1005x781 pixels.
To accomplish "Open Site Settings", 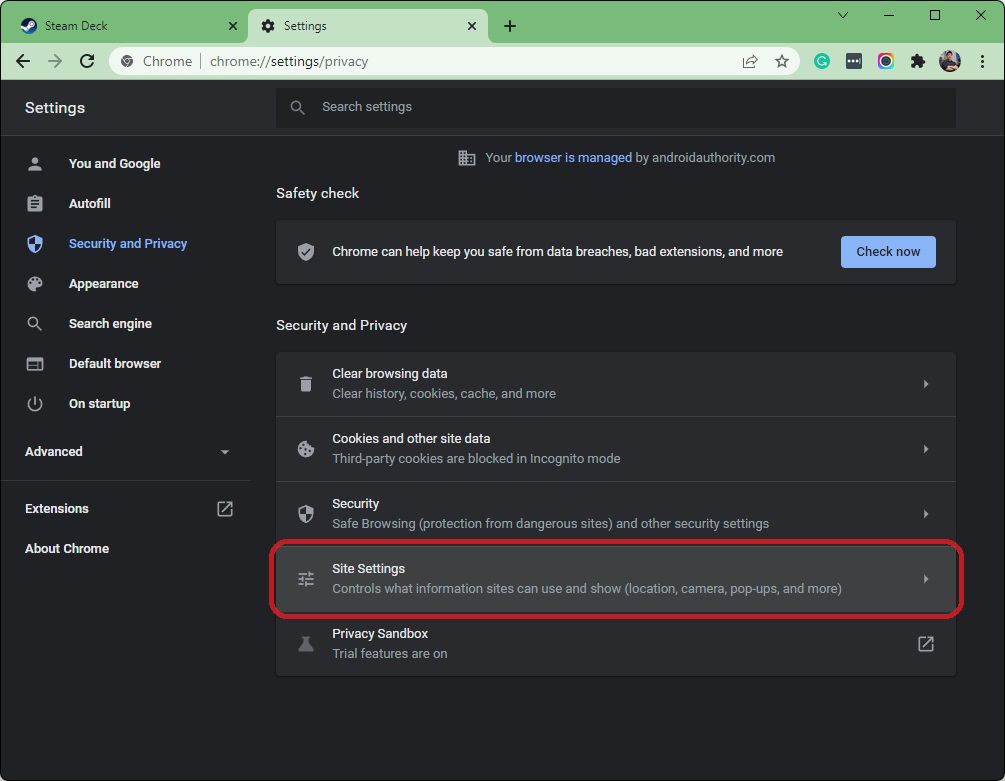I will point(615,579).
